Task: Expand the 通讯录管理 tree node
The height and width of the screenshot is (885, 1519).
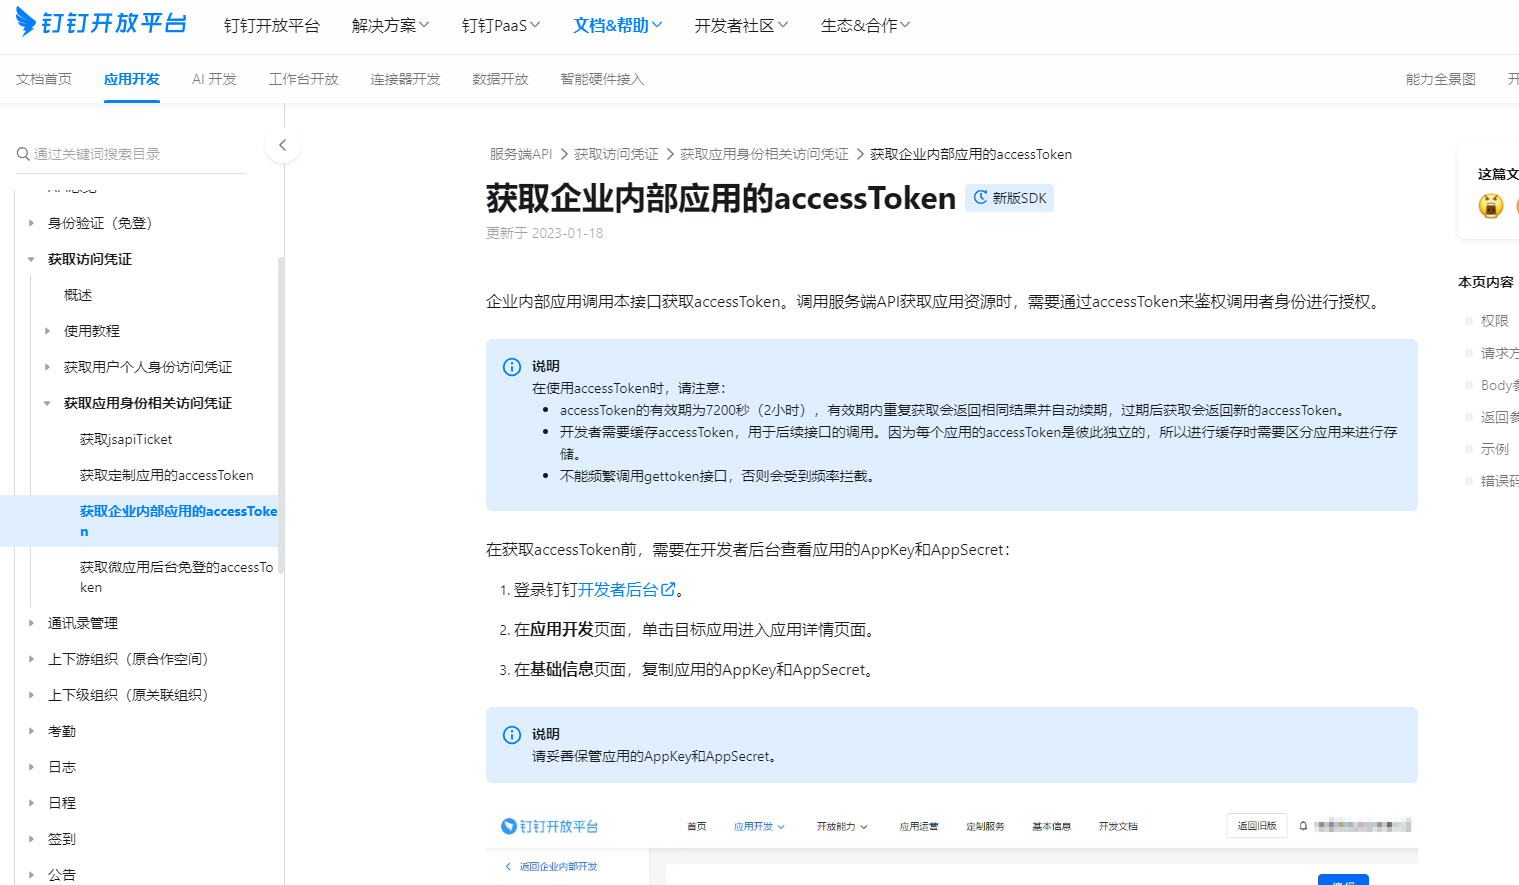Action: pyautogui.click(x=31, y=623)
